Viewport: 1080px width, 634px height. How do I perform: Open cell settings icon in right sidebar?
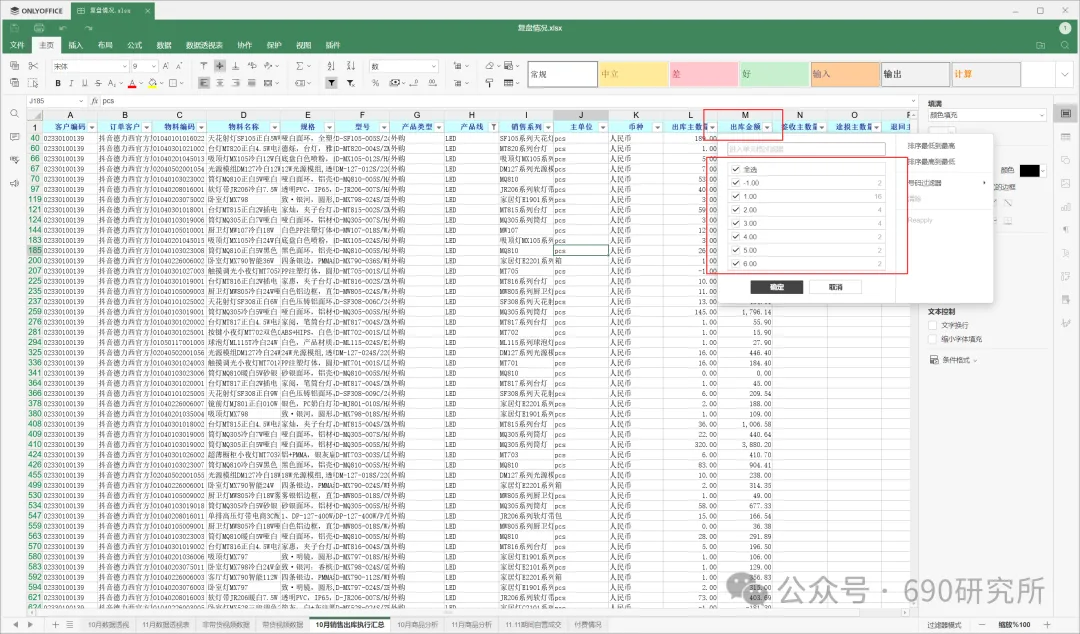click(1066, 114)
